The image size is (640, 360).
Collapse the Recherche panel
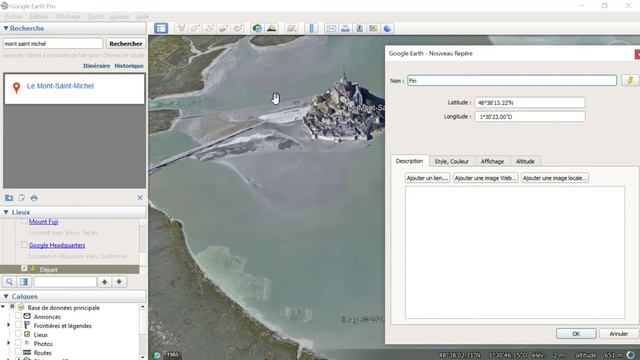[6, 28]
